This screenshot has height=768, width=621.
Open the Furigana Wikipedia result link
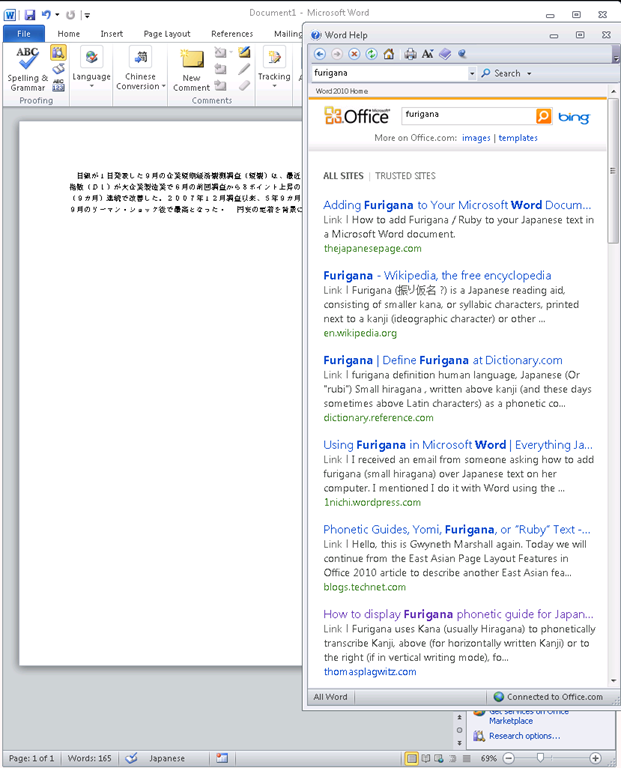click(437, 275)
